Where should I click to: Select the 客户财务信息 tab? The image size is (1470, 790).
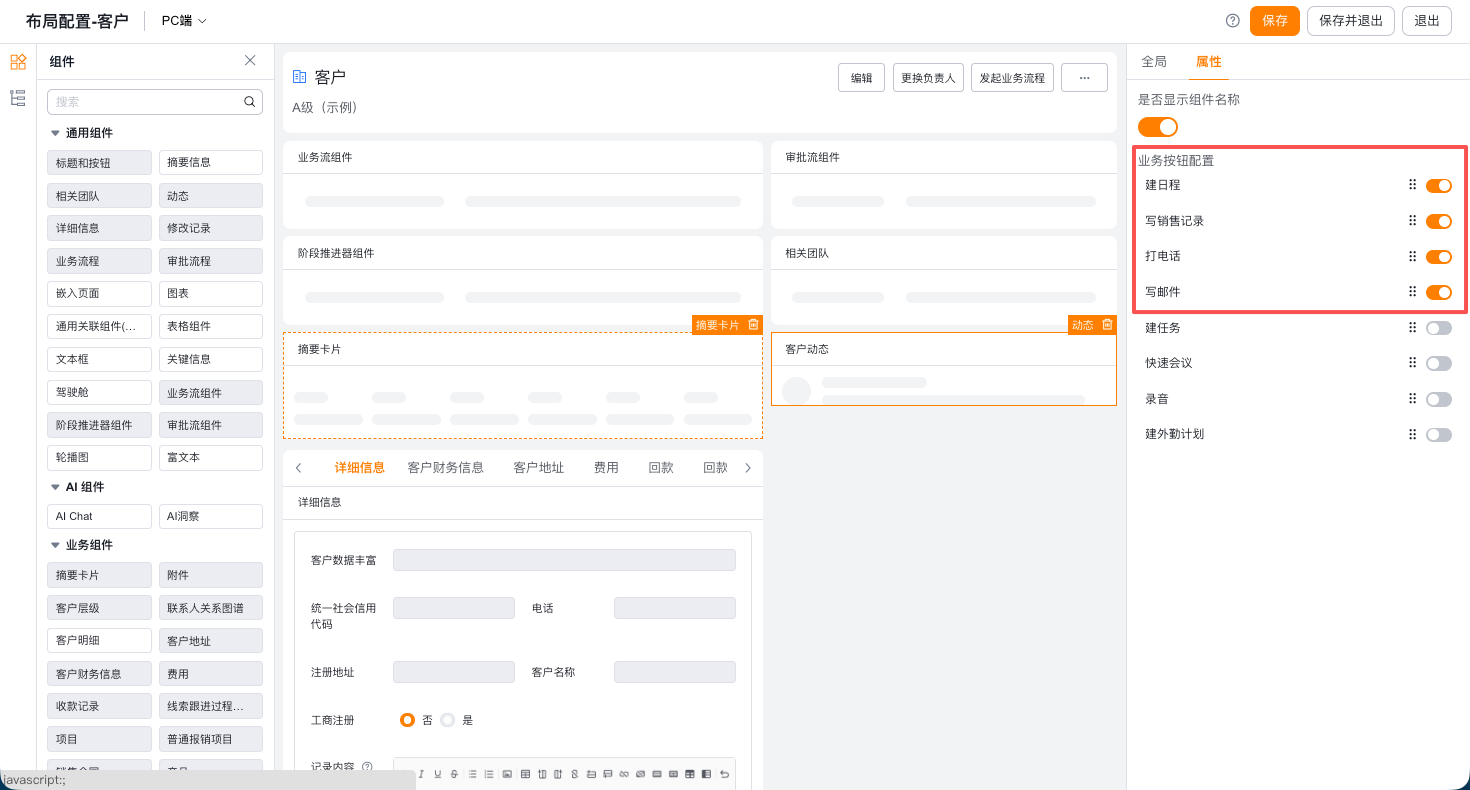[x=446, y=468]
